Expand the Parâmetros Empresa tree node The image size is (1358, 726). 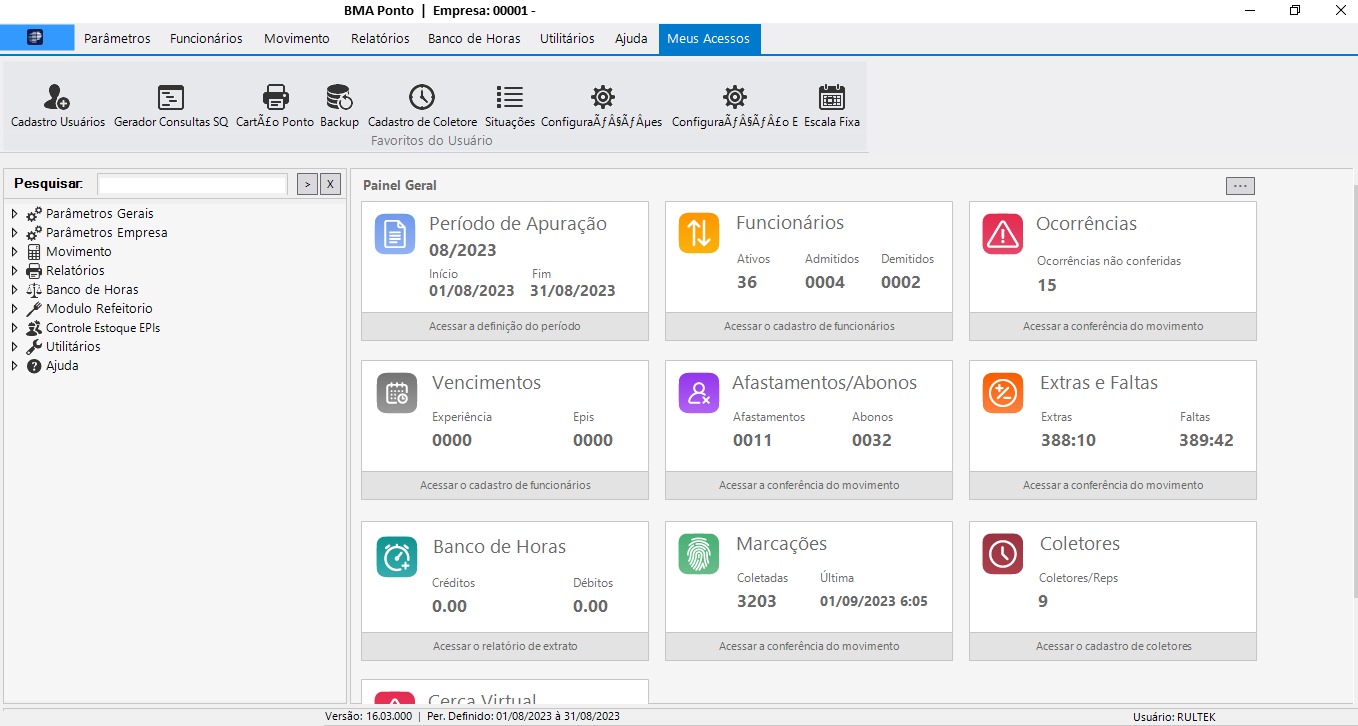tap(15, 233)
